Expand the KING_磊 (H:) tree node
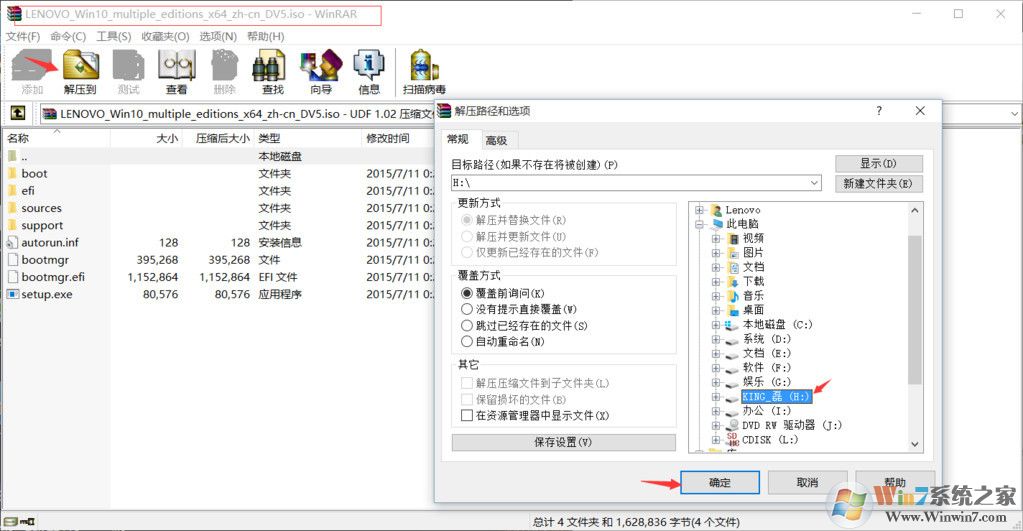Viewport: 1023px width, 531px height. [x=716, y=397]
